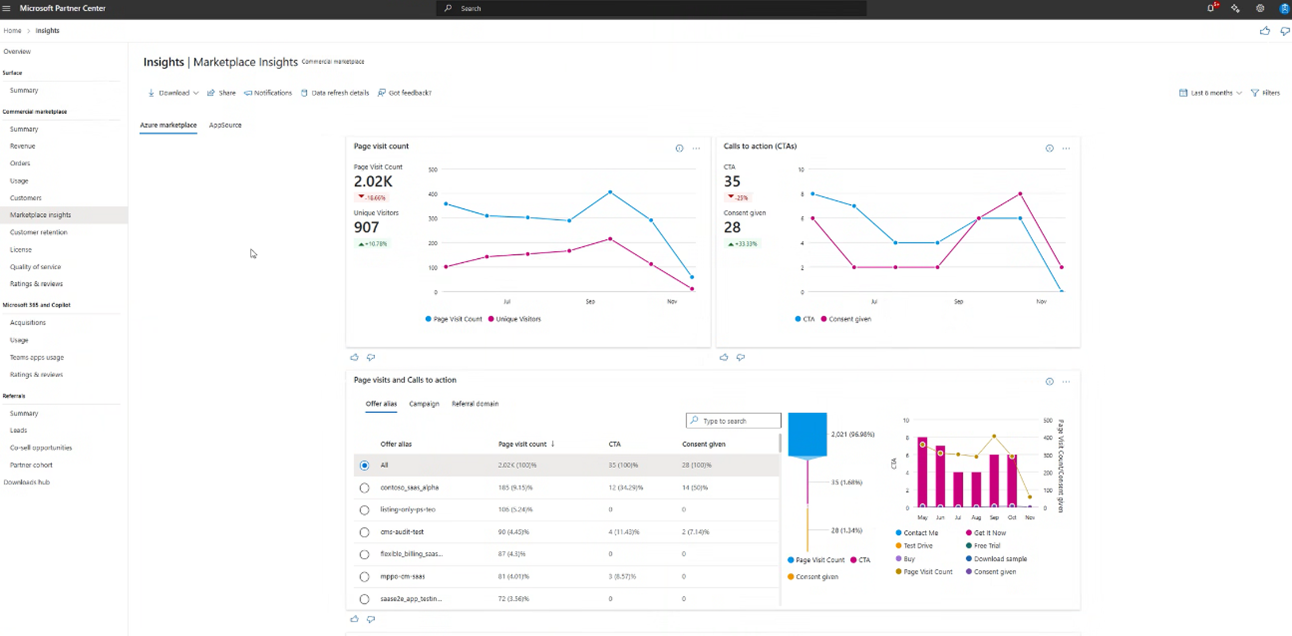Open the Download dropdown
The width and height of the screenshot is (1292, 636).
171,92
